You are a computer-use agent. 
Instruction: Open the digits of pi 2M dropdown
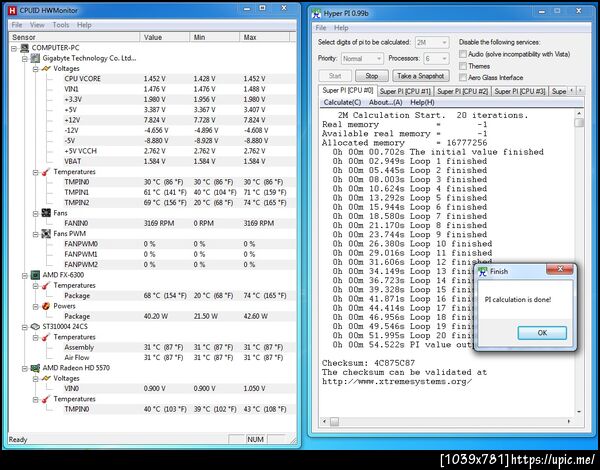click(x=432, y=42)
